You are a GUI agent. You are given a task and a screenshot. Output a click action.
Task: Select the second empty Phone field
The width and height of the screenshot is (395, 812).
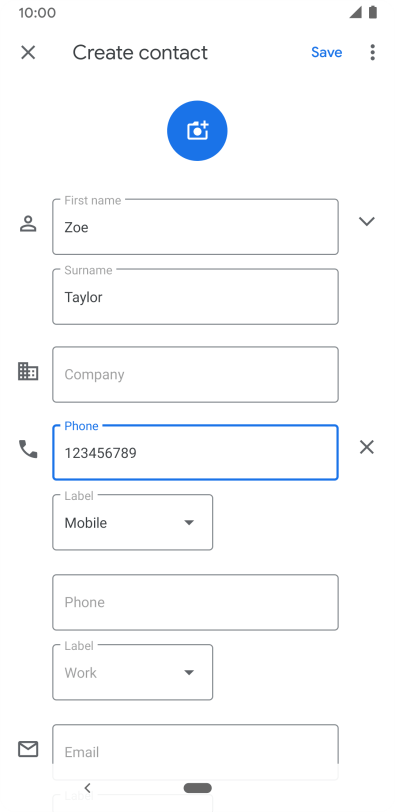(196, 602)
